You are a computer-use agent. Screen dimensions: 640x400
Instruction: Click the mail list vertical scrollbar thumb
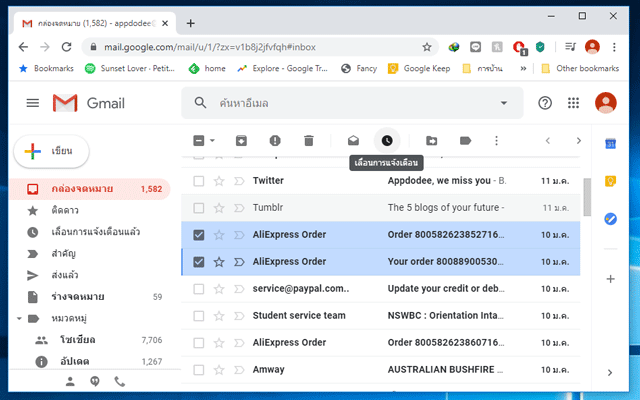coord(587,197)
